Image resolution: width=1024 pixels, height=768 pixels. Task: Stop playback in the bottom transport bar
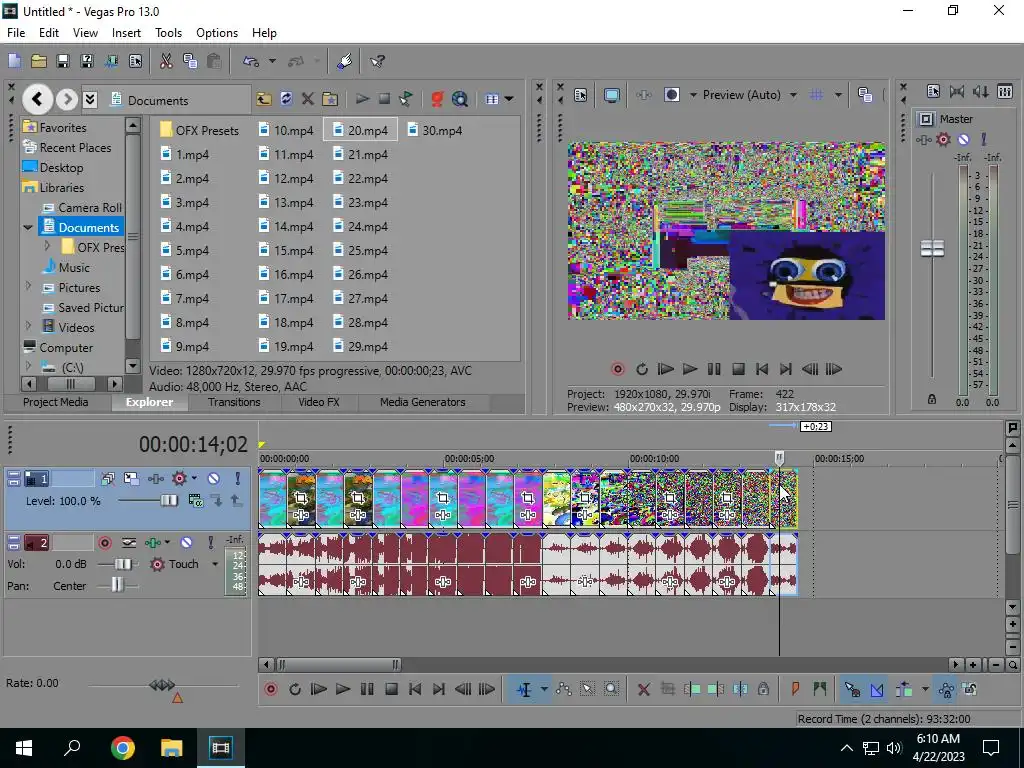(x=391, y=689)
